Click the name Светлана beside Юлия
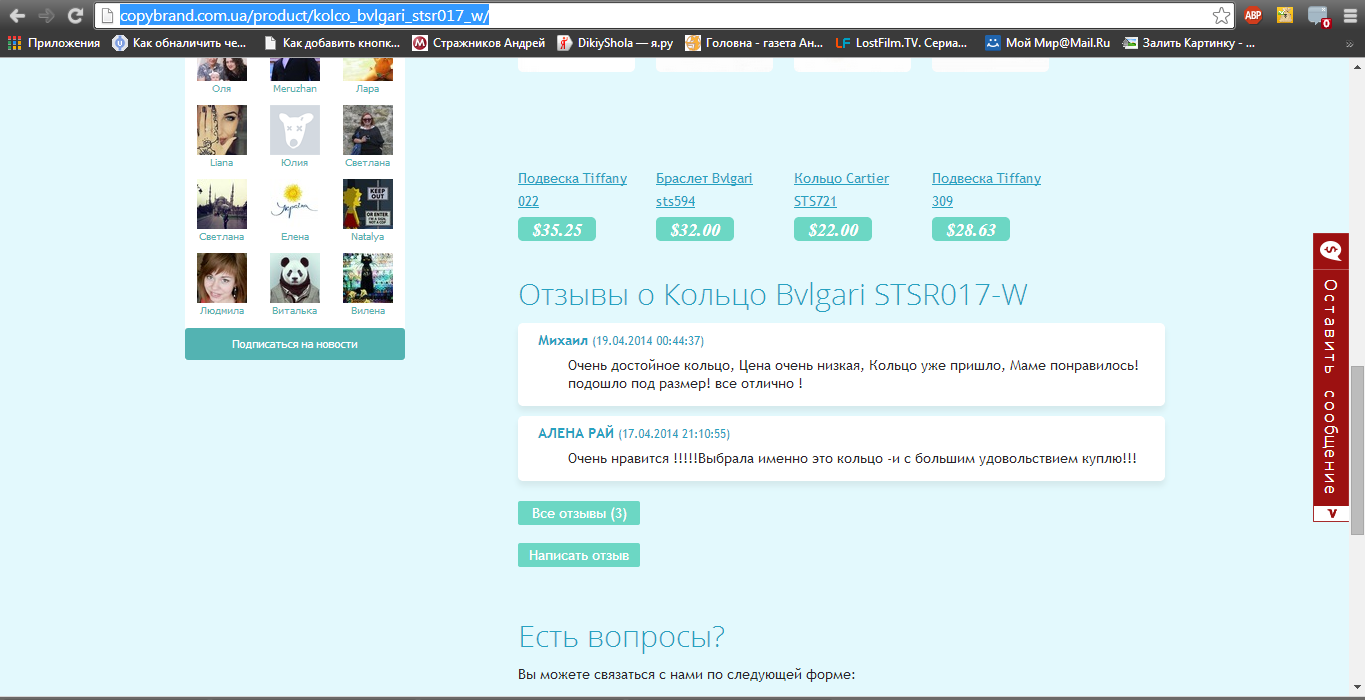This screenshot has height=700, width=1365. (x=368, y=163)
